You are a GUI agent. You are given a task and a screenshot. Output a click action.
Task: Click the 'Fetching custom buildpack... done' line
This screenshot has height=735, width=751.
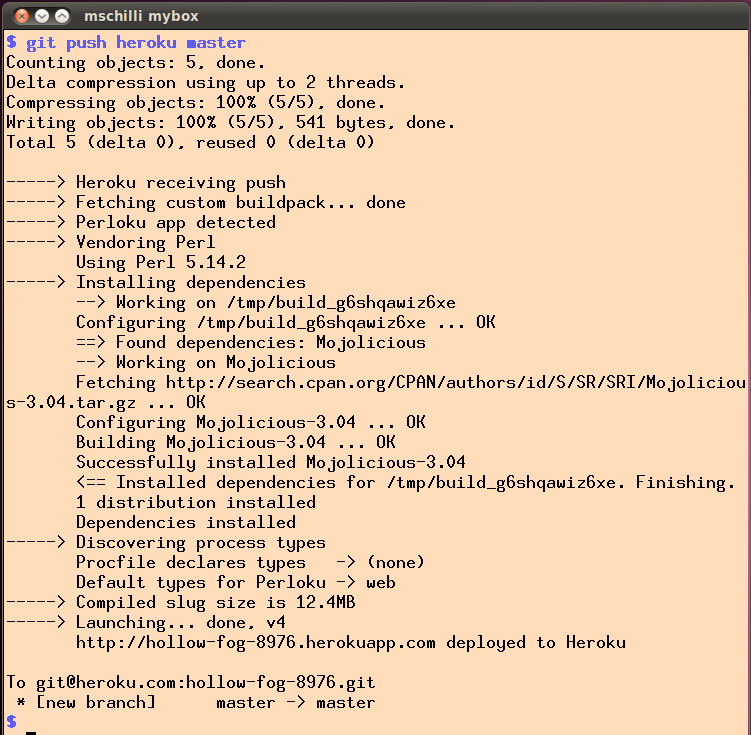(205, 203)
